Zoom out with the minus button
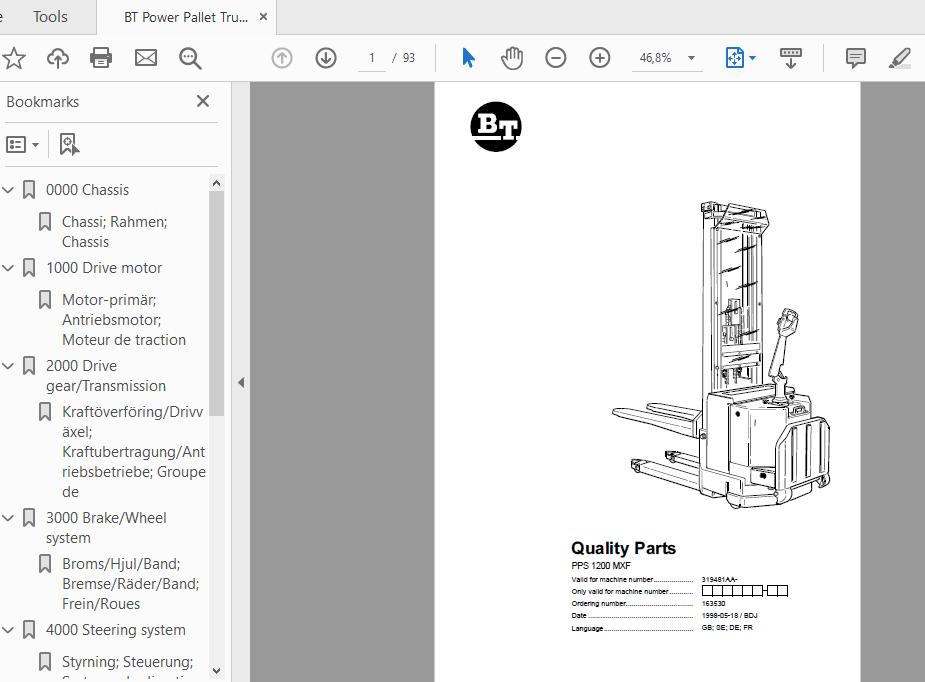Viewport: 925px width, 682px height. point(556,58)
